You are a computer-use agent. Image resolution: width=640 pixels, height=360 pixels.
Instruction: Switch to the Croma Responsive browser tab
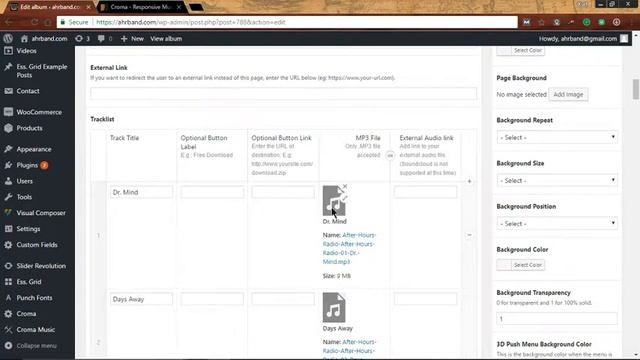pos(141,7)
